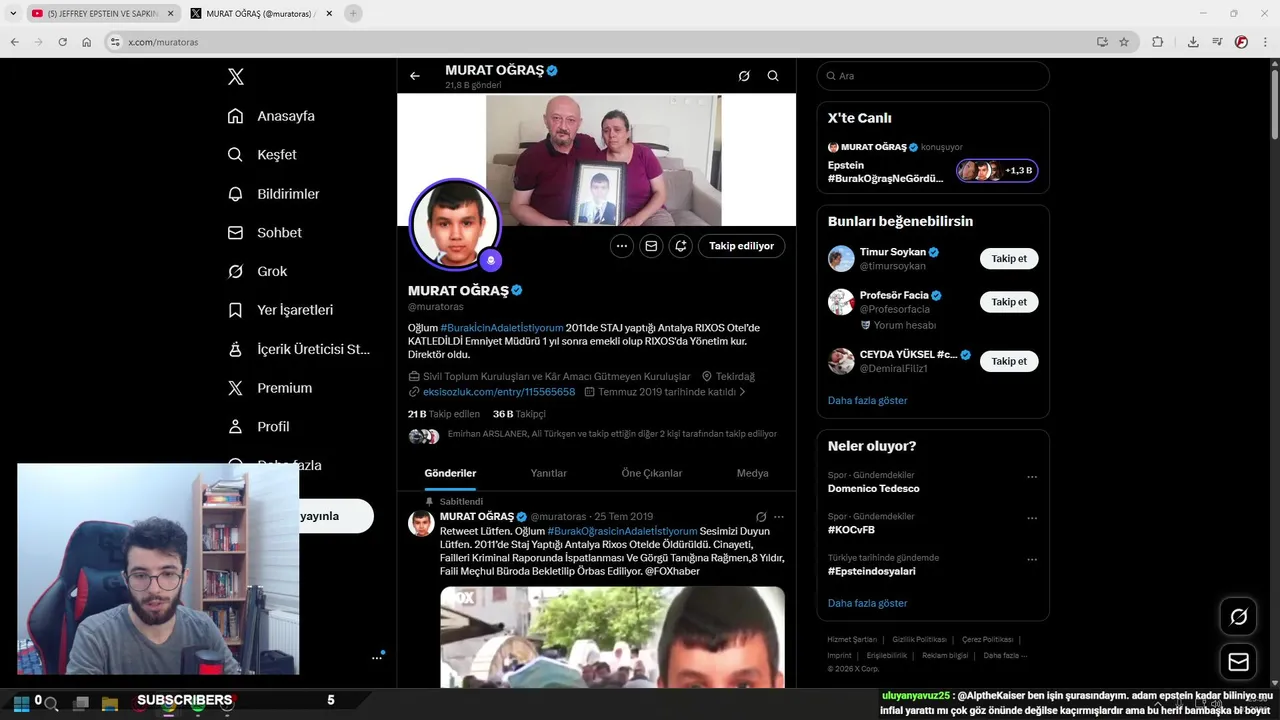This screenshot has height=720, width=1280.
Task: Open Premium in sidebar
Action: pos(269,388)
